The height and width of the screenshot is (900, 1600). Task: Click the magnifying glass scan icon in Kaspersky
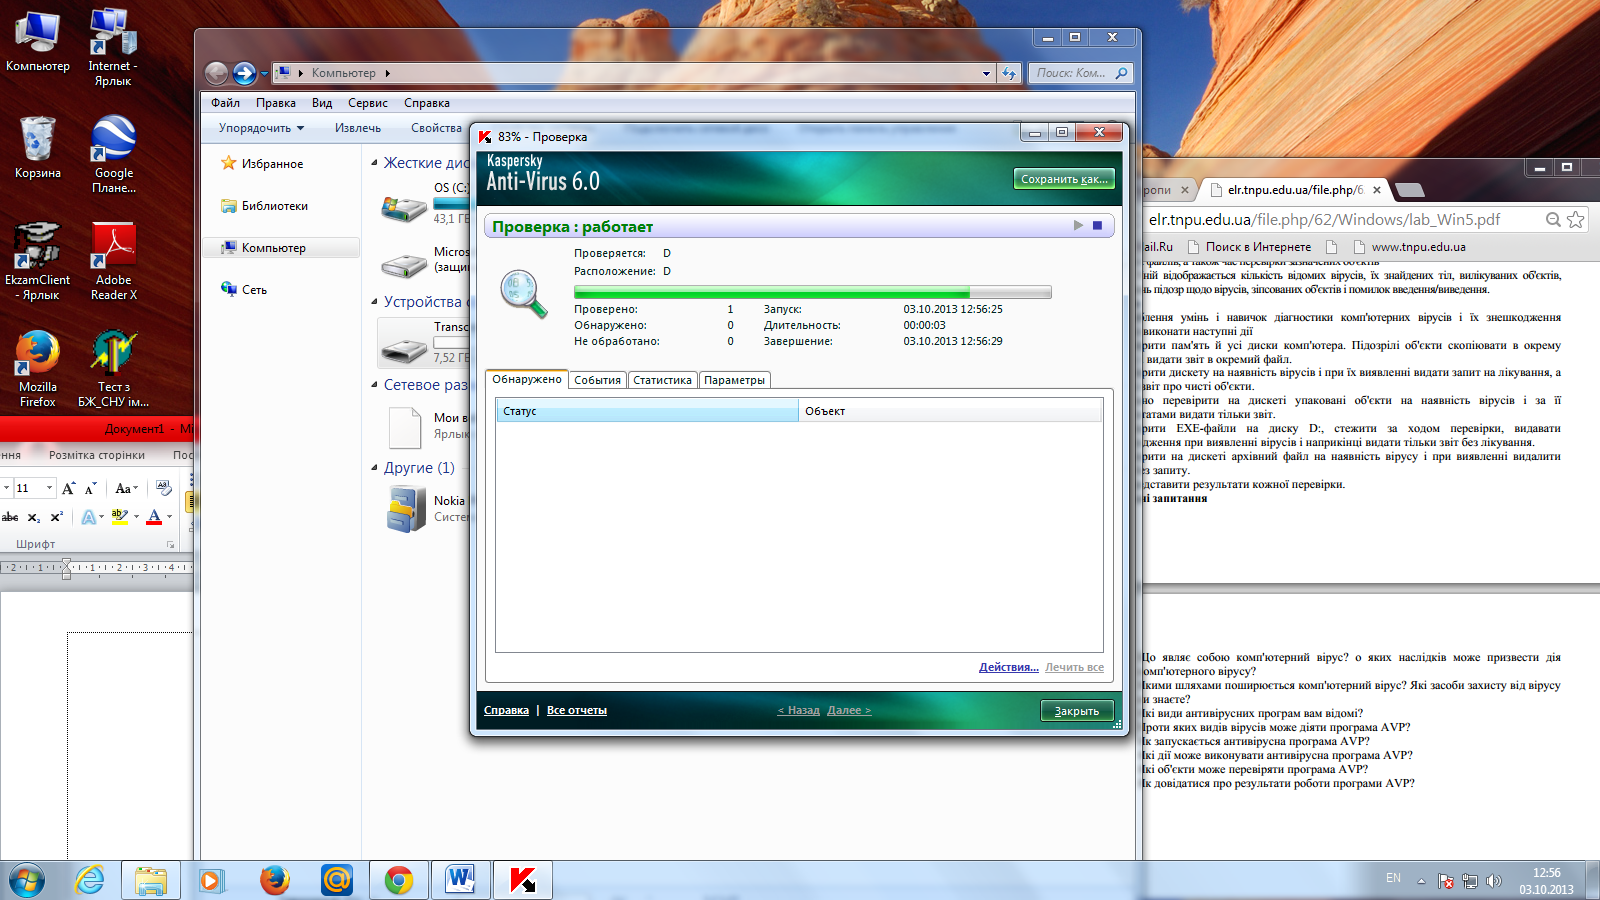[524, 294]
